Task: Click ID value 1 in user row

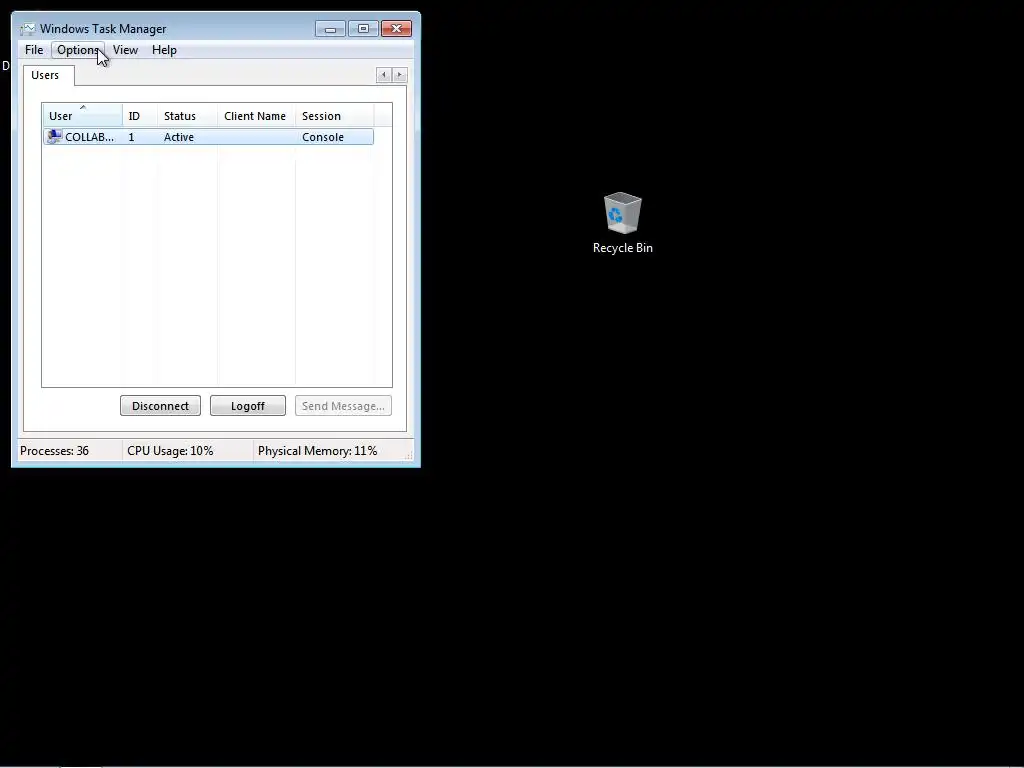Action: tap(131, 137)
